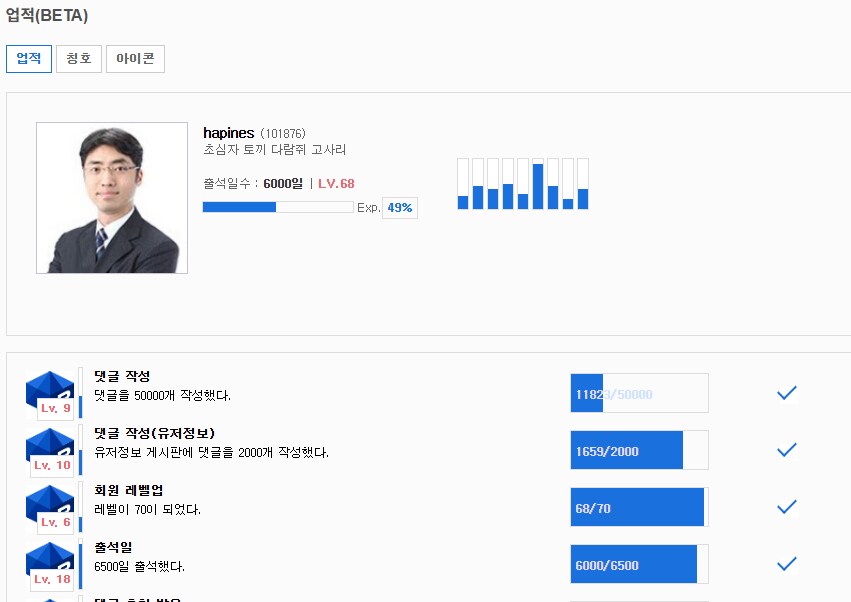This screenshot has height=602, width=851.
Task: Click the 출석일 Lv. 18 badge icon
Action: point(50,564)
